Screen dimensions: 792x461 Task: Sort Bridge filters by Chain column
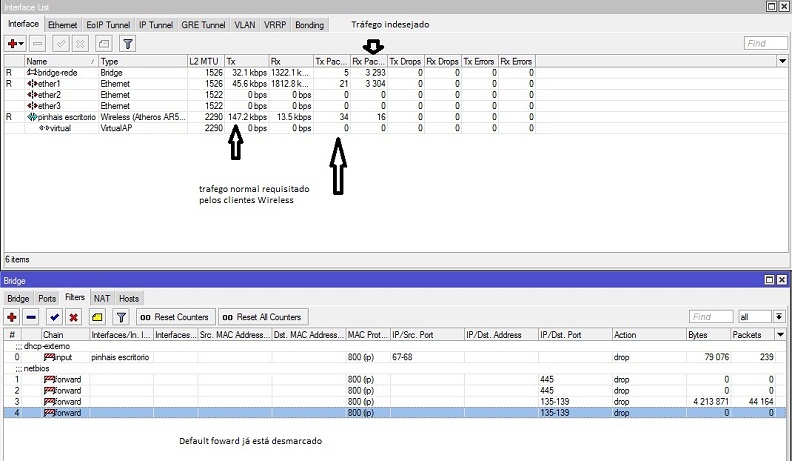(65, 334)
